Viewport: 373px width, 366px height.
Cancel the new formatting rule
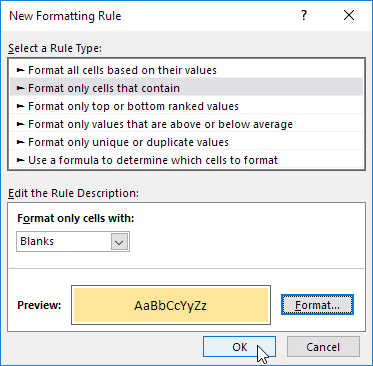click(323, 347)
